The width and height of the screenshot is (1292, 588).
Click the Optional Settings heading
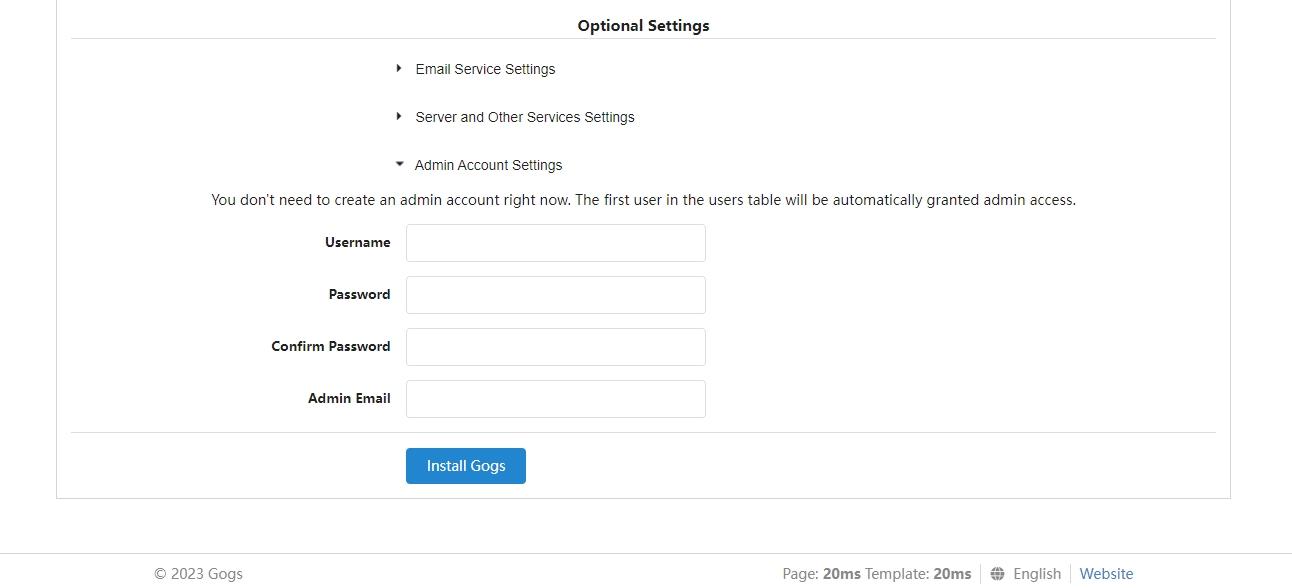(643, 26)
